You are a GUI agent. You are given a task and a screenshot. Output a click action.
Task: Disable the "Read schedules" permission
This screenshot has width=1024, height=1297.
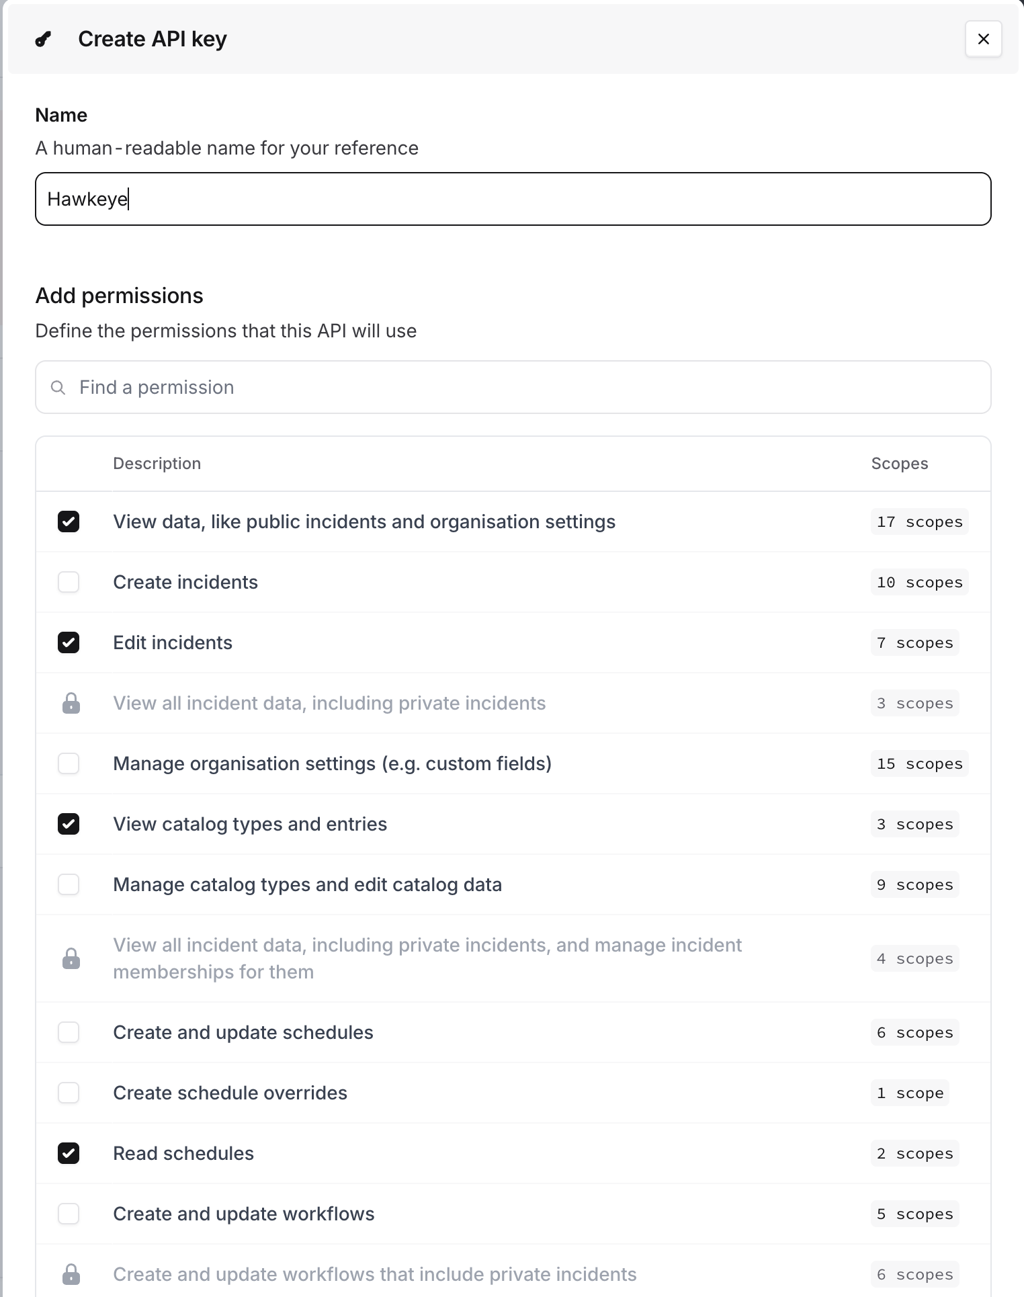tap(68, 1153)
